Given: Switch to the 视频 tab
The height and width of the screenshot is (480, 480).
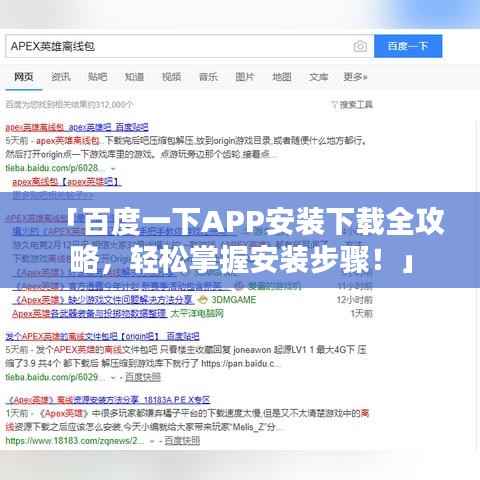Looking at the screenshot, I should point(171,77).
